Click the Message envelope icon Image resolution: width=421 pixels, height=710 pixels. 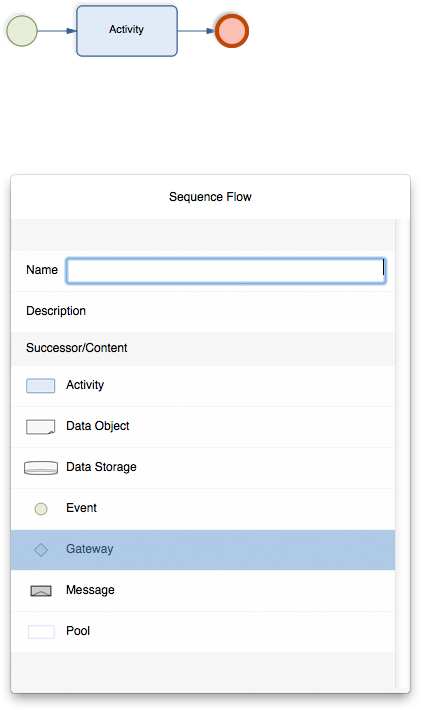(41, 591)
